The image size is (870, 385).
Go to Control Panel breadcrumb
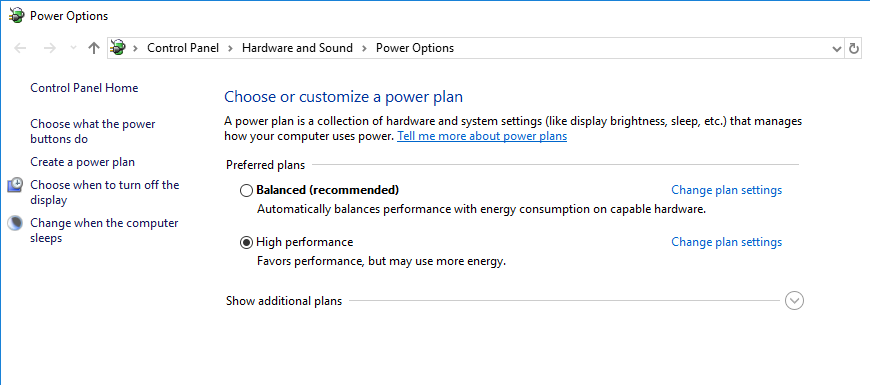[183, 48]
